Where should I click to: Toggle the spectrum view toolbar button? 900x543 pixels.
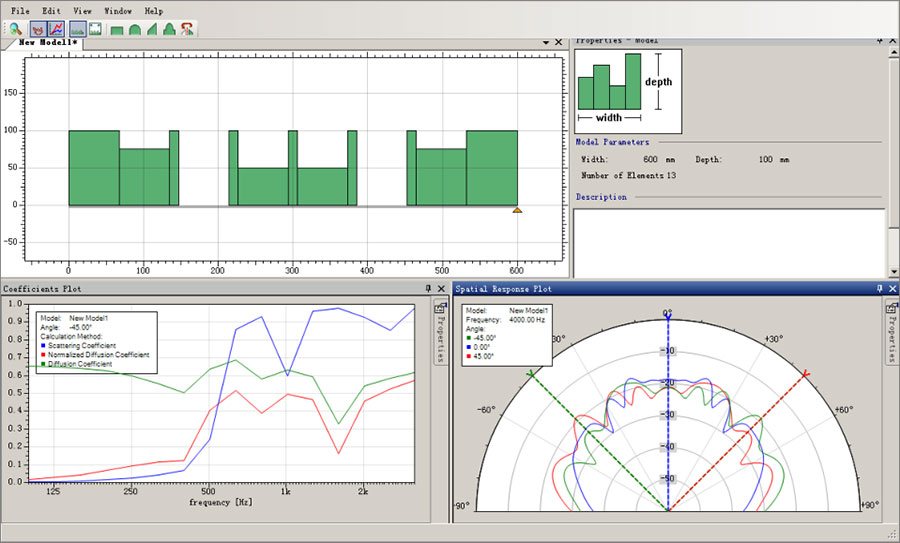point(78,29)
